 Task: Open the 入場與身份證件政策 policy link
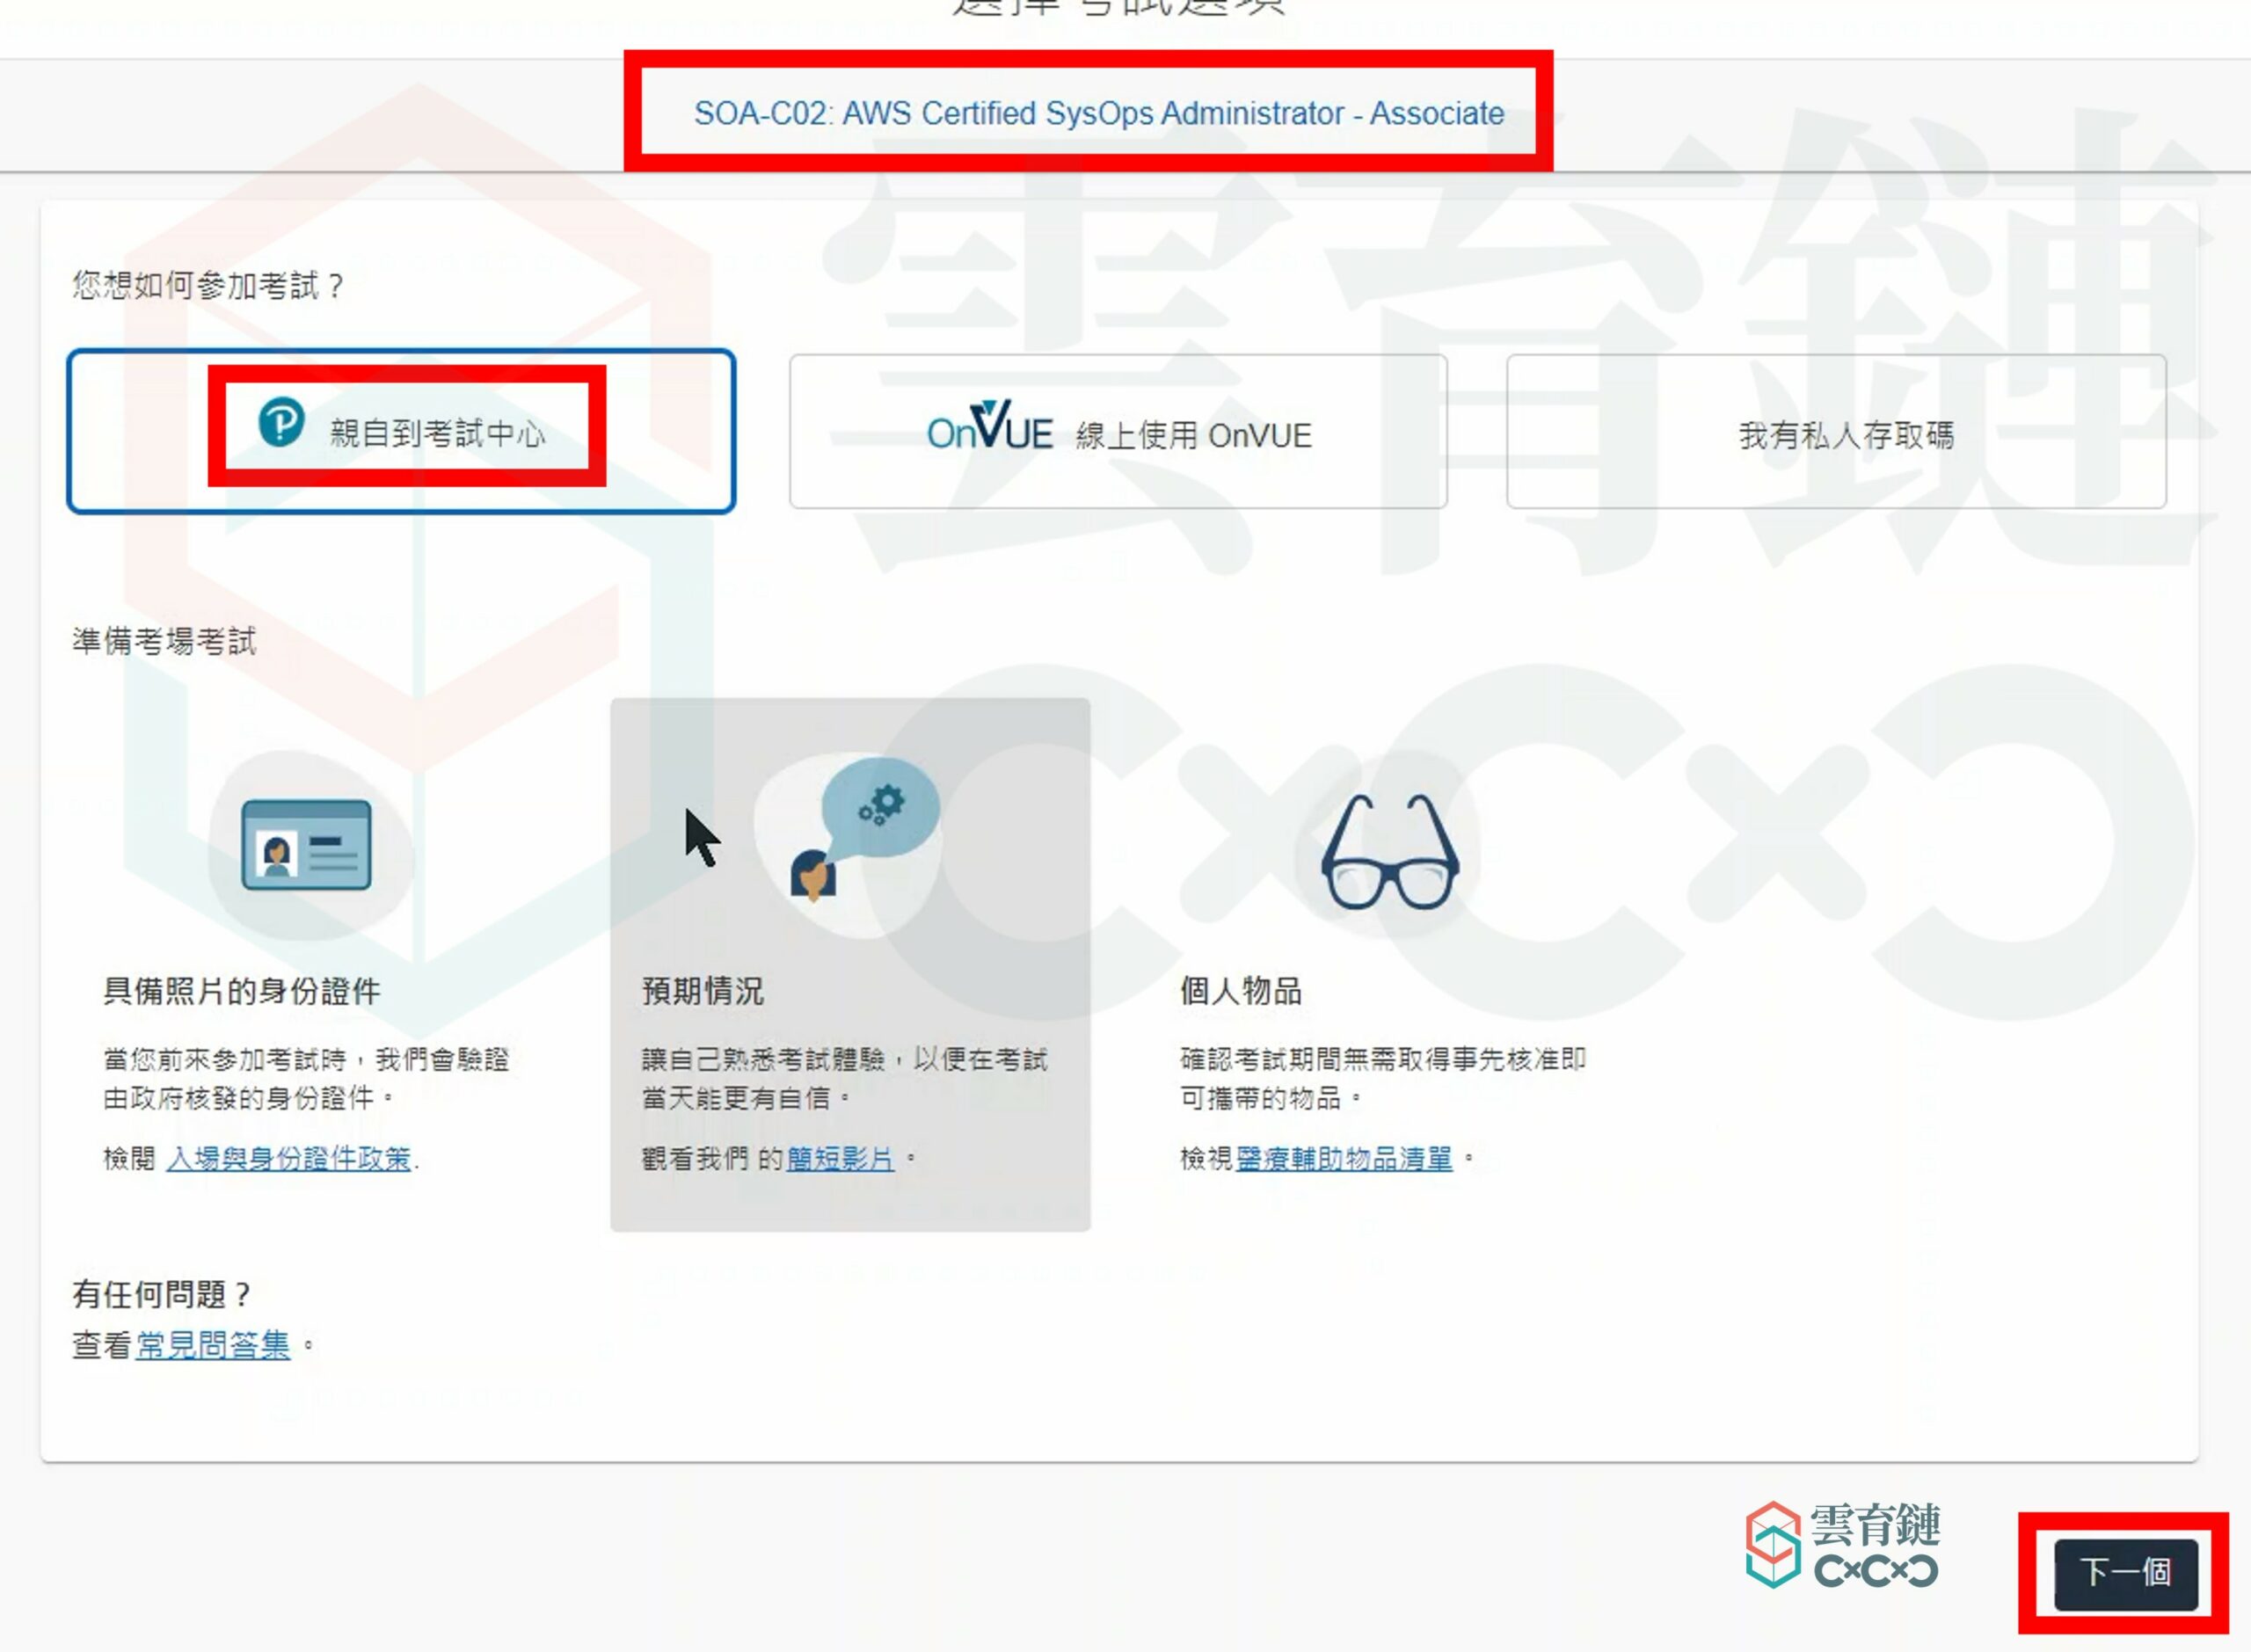(x=288, y=1158)
